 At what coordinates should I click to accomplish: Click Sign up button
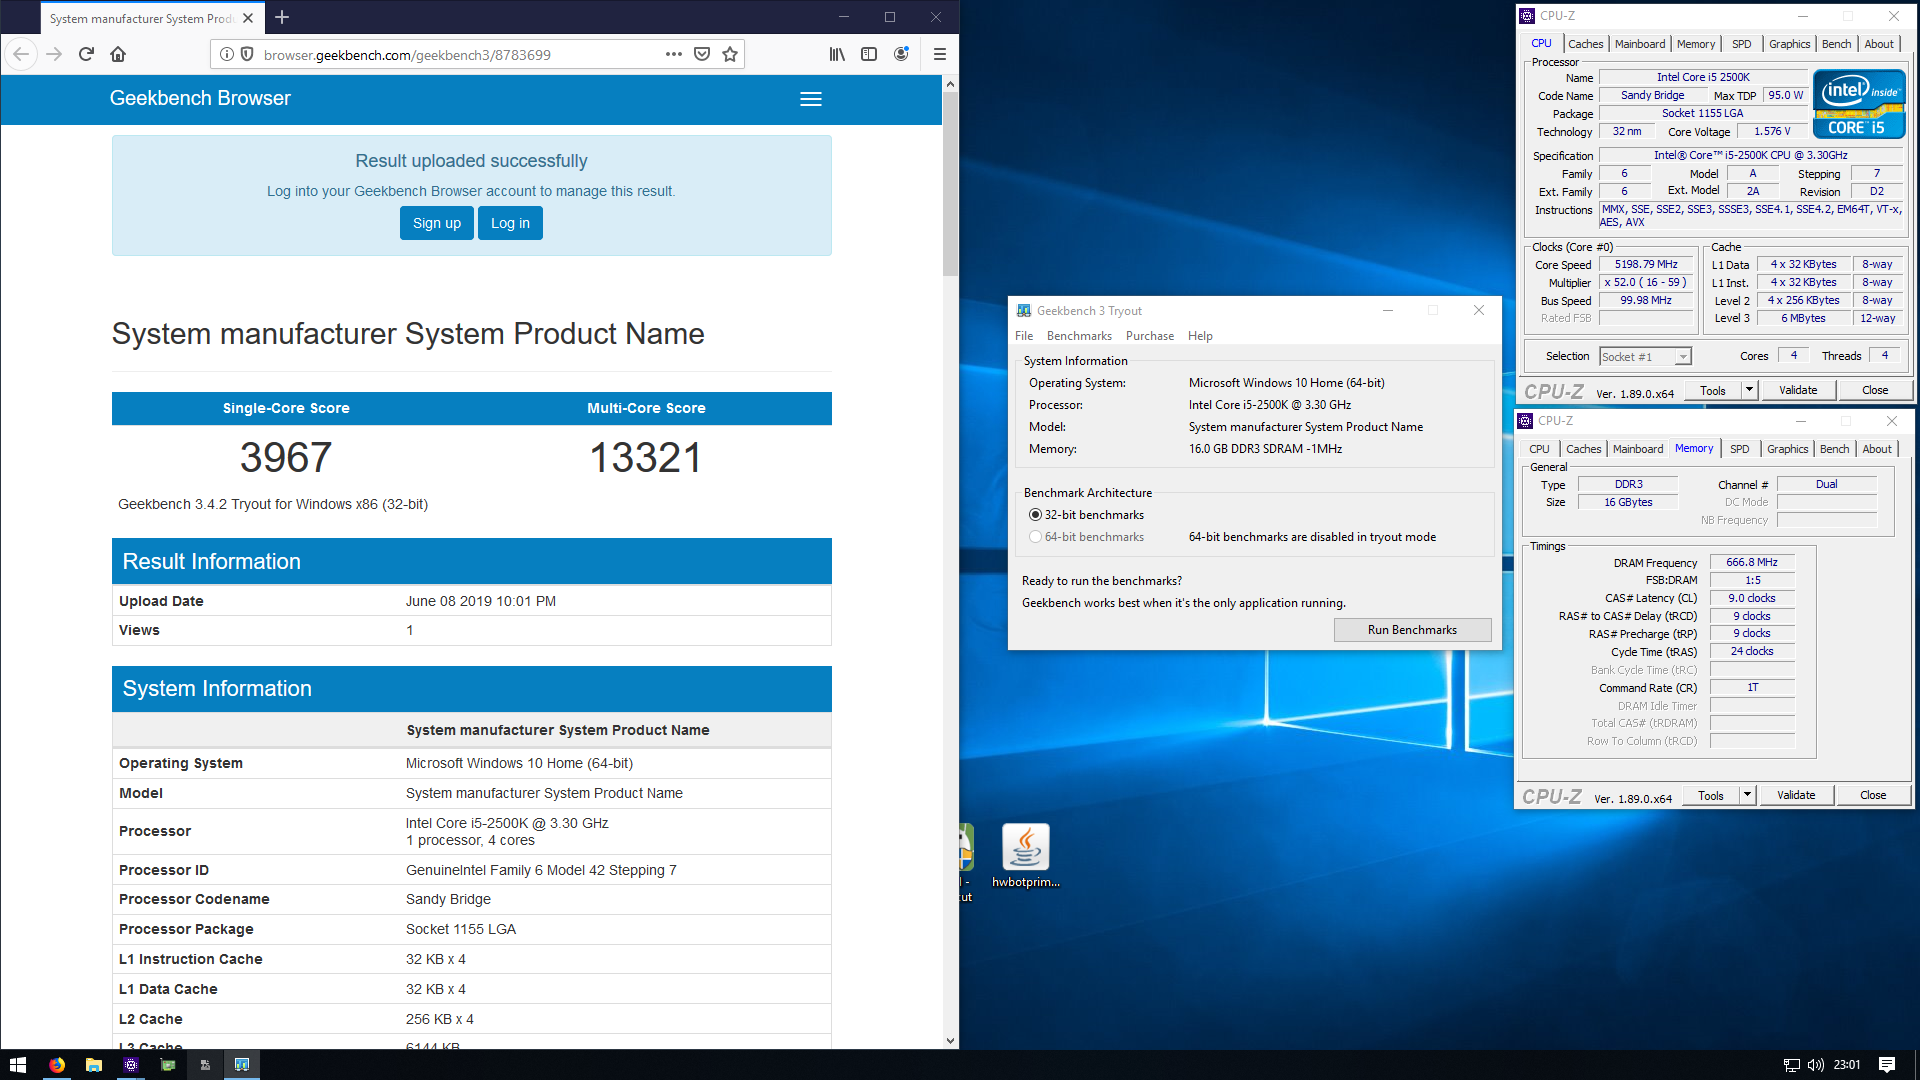[437, 223]
